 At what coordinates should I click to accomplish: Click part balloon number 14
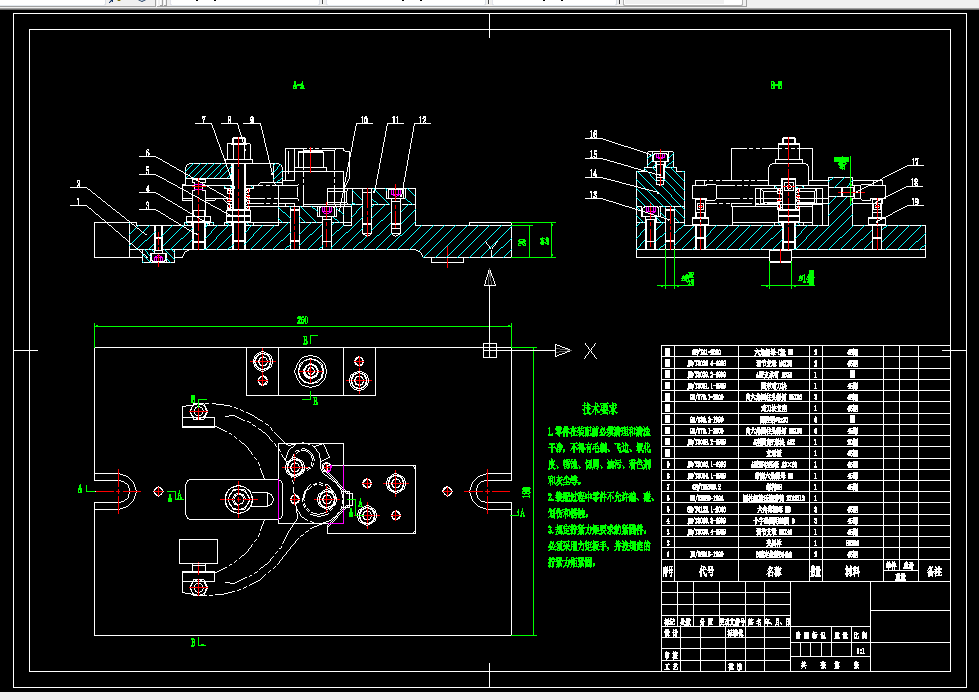coord(593,174)
